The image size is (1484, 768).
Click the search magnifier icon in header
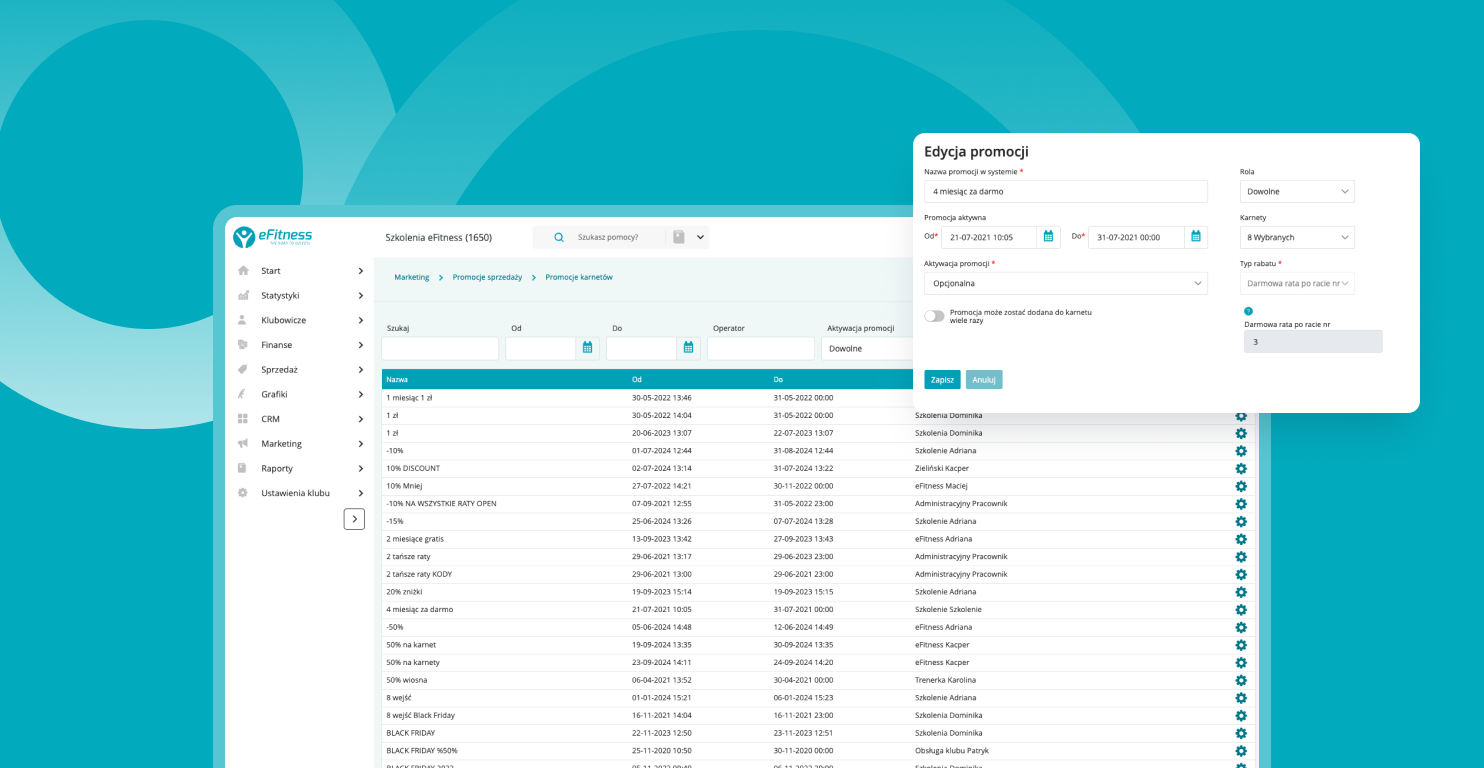click(x=559, y=238)
